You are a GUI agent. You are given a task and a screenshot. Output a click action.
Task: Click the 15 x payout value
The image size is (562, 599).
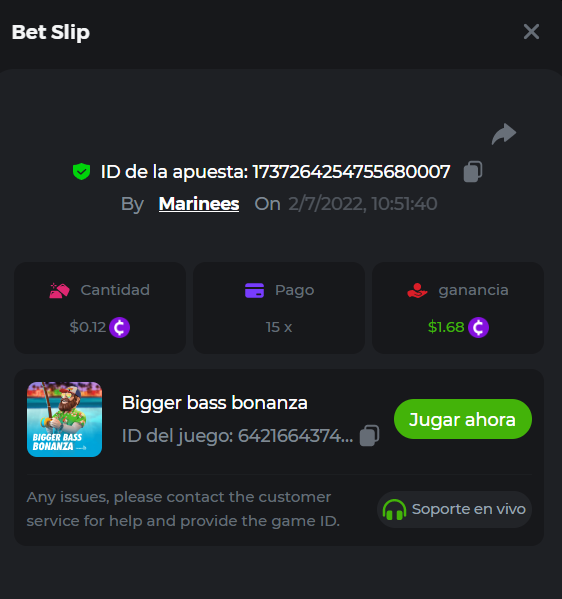coord(279,327)
